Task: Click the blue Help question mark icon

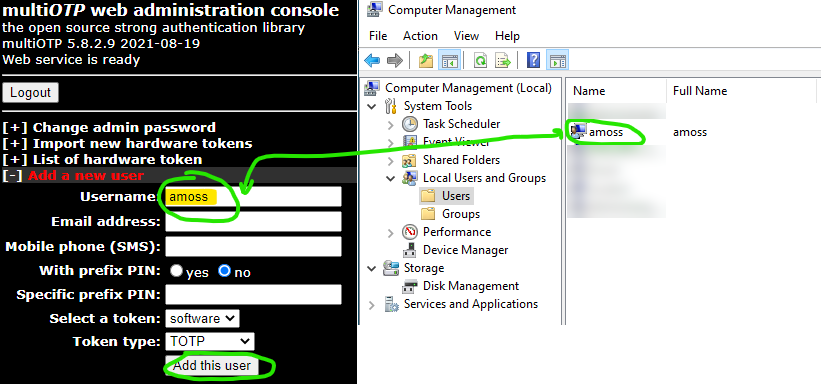Action: tap(533, 61)
